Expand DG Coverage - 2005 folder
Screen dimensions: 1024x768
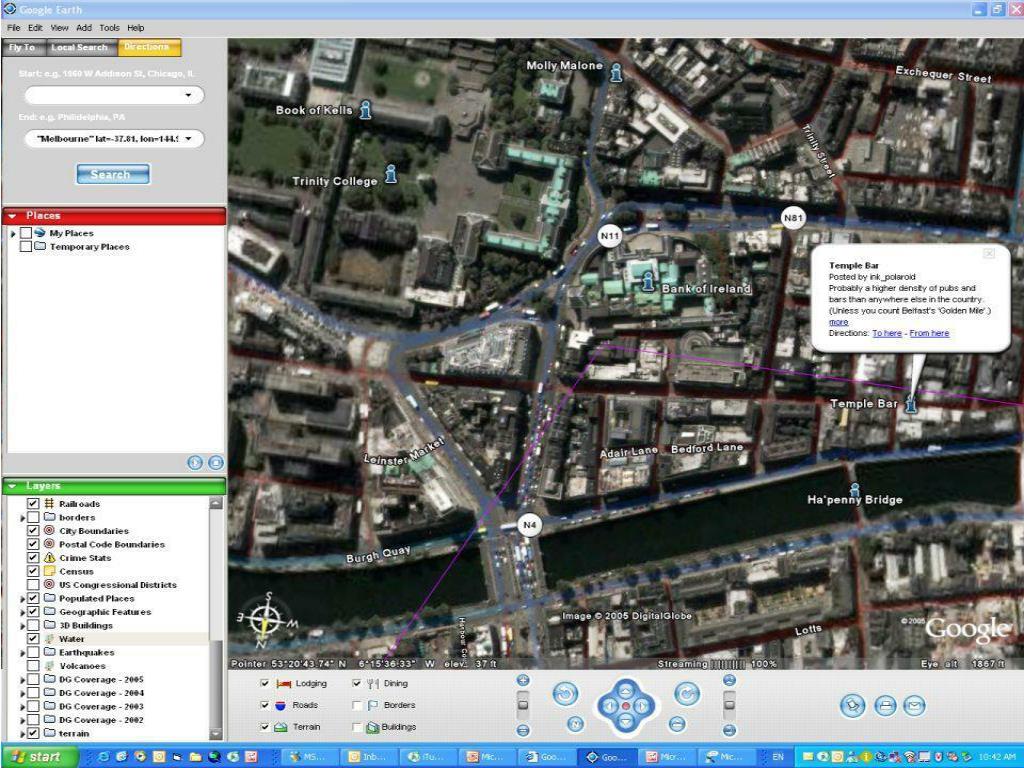22,680
